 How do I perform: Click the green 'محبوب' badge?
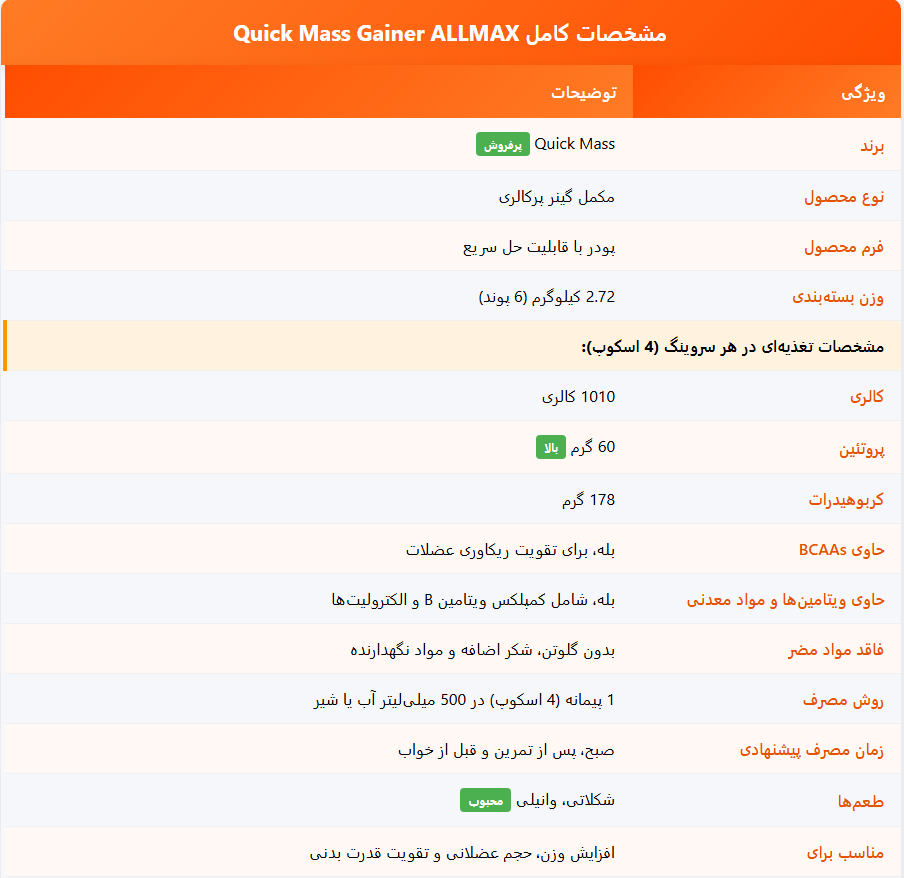pos(485,800)
